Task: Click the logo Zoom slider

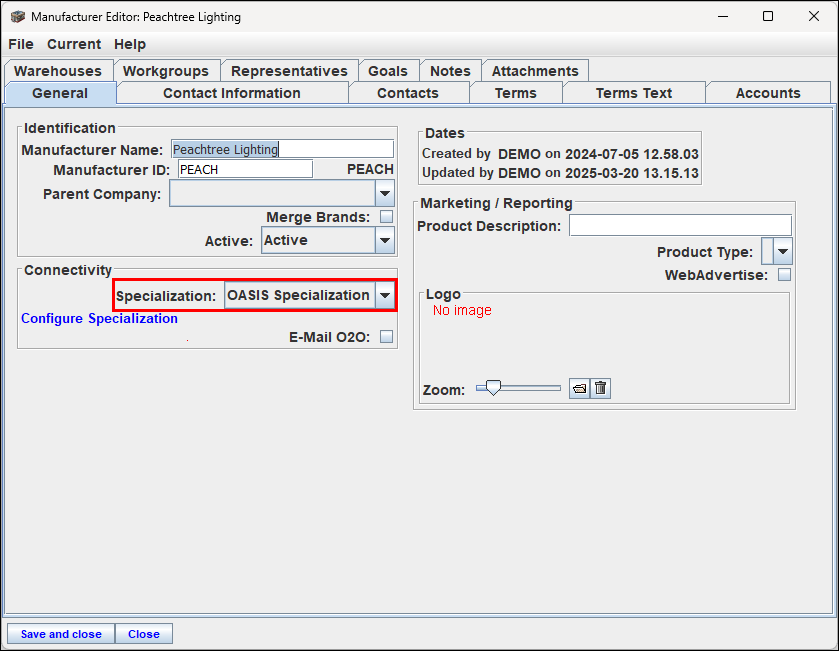Action: point(518,388)
